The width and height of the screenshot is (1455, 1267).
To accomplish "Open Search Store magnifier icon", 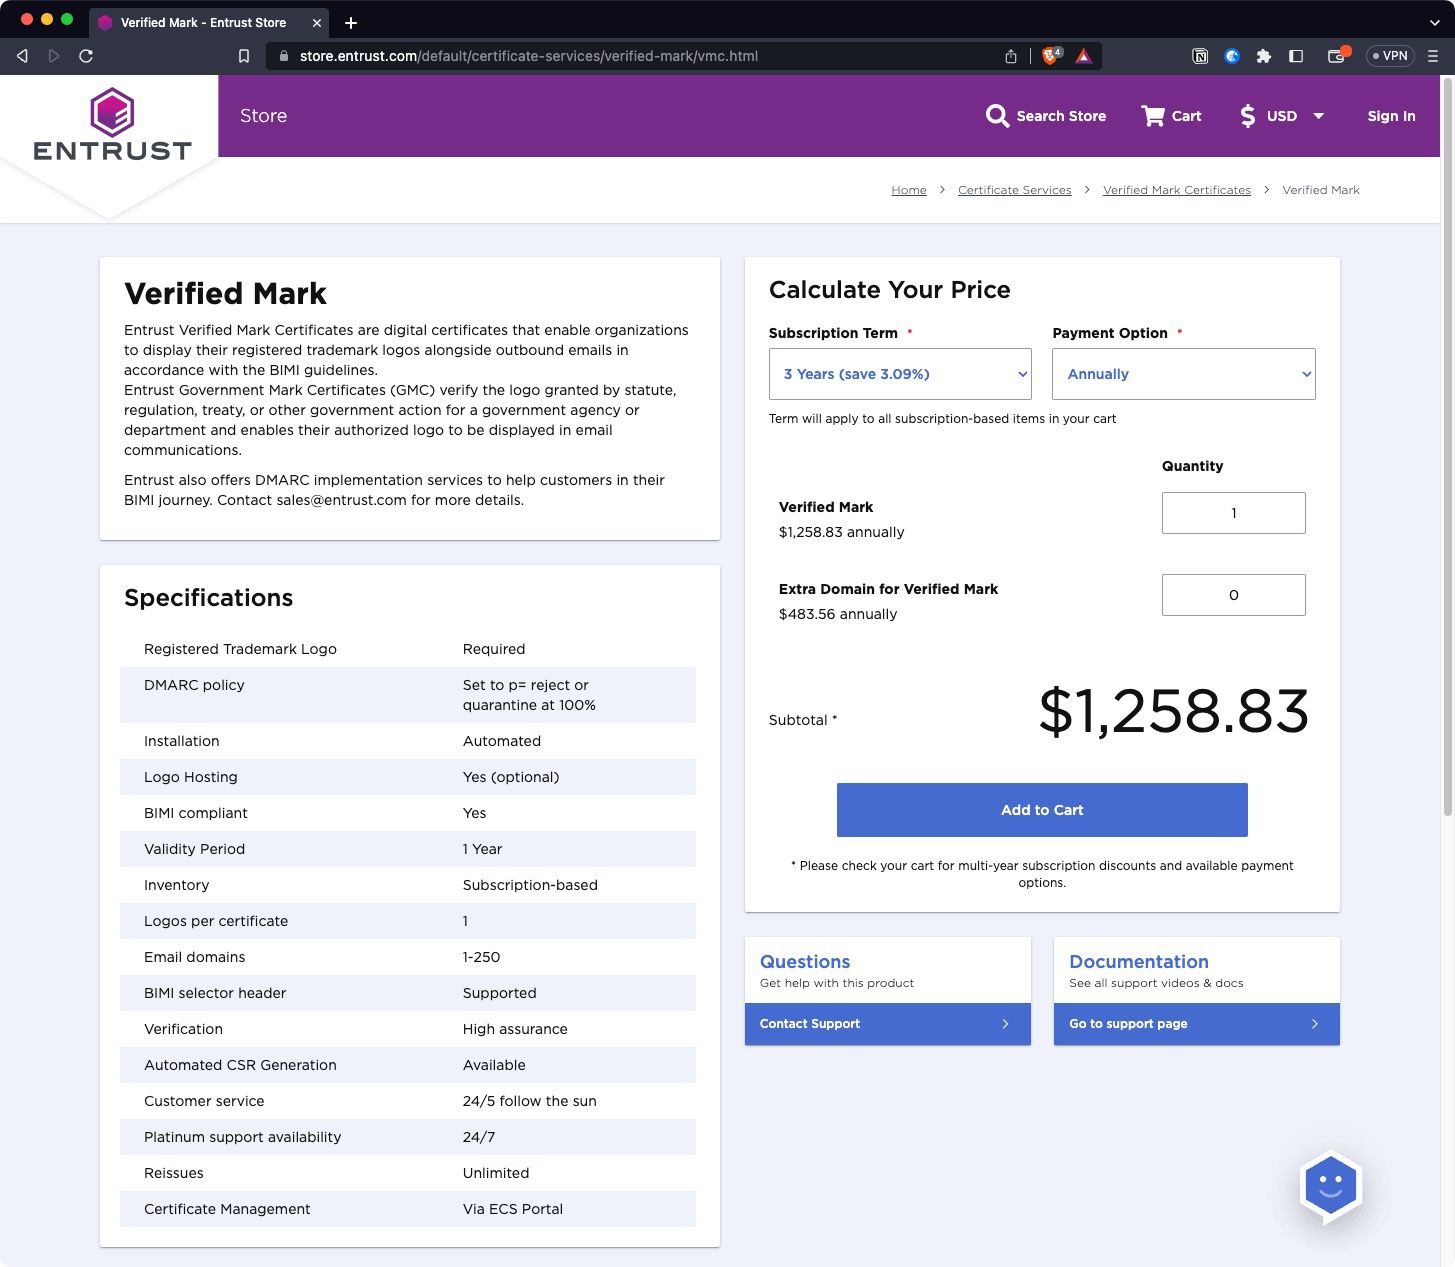I will tap(997, 116).
